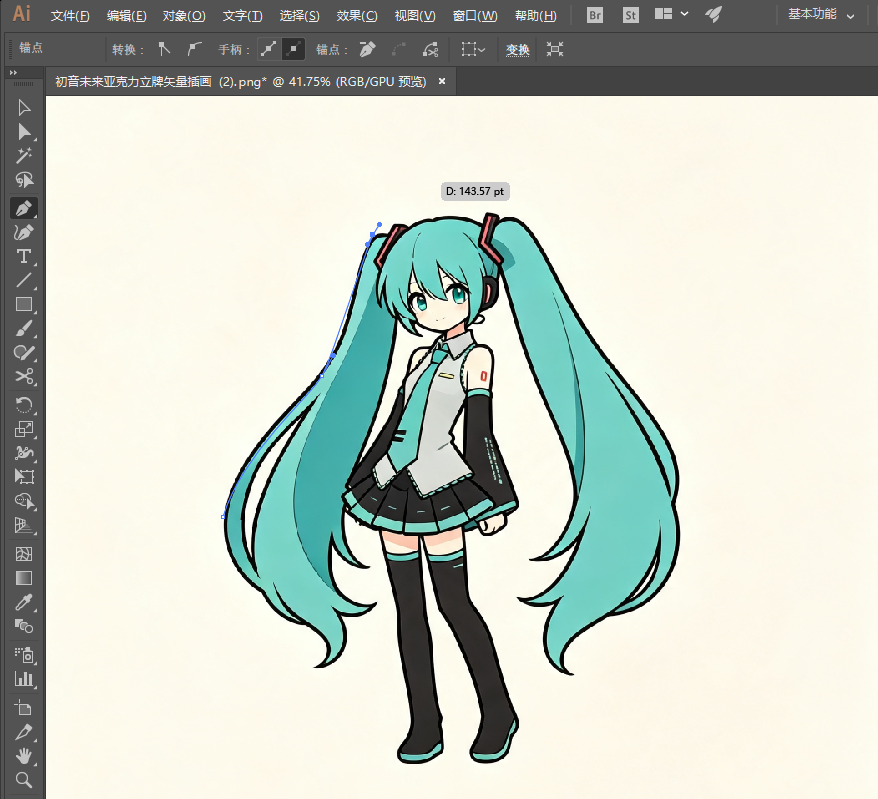Select the Symbol Sprayer tool
878x799 pixels.
pos(24,655)
